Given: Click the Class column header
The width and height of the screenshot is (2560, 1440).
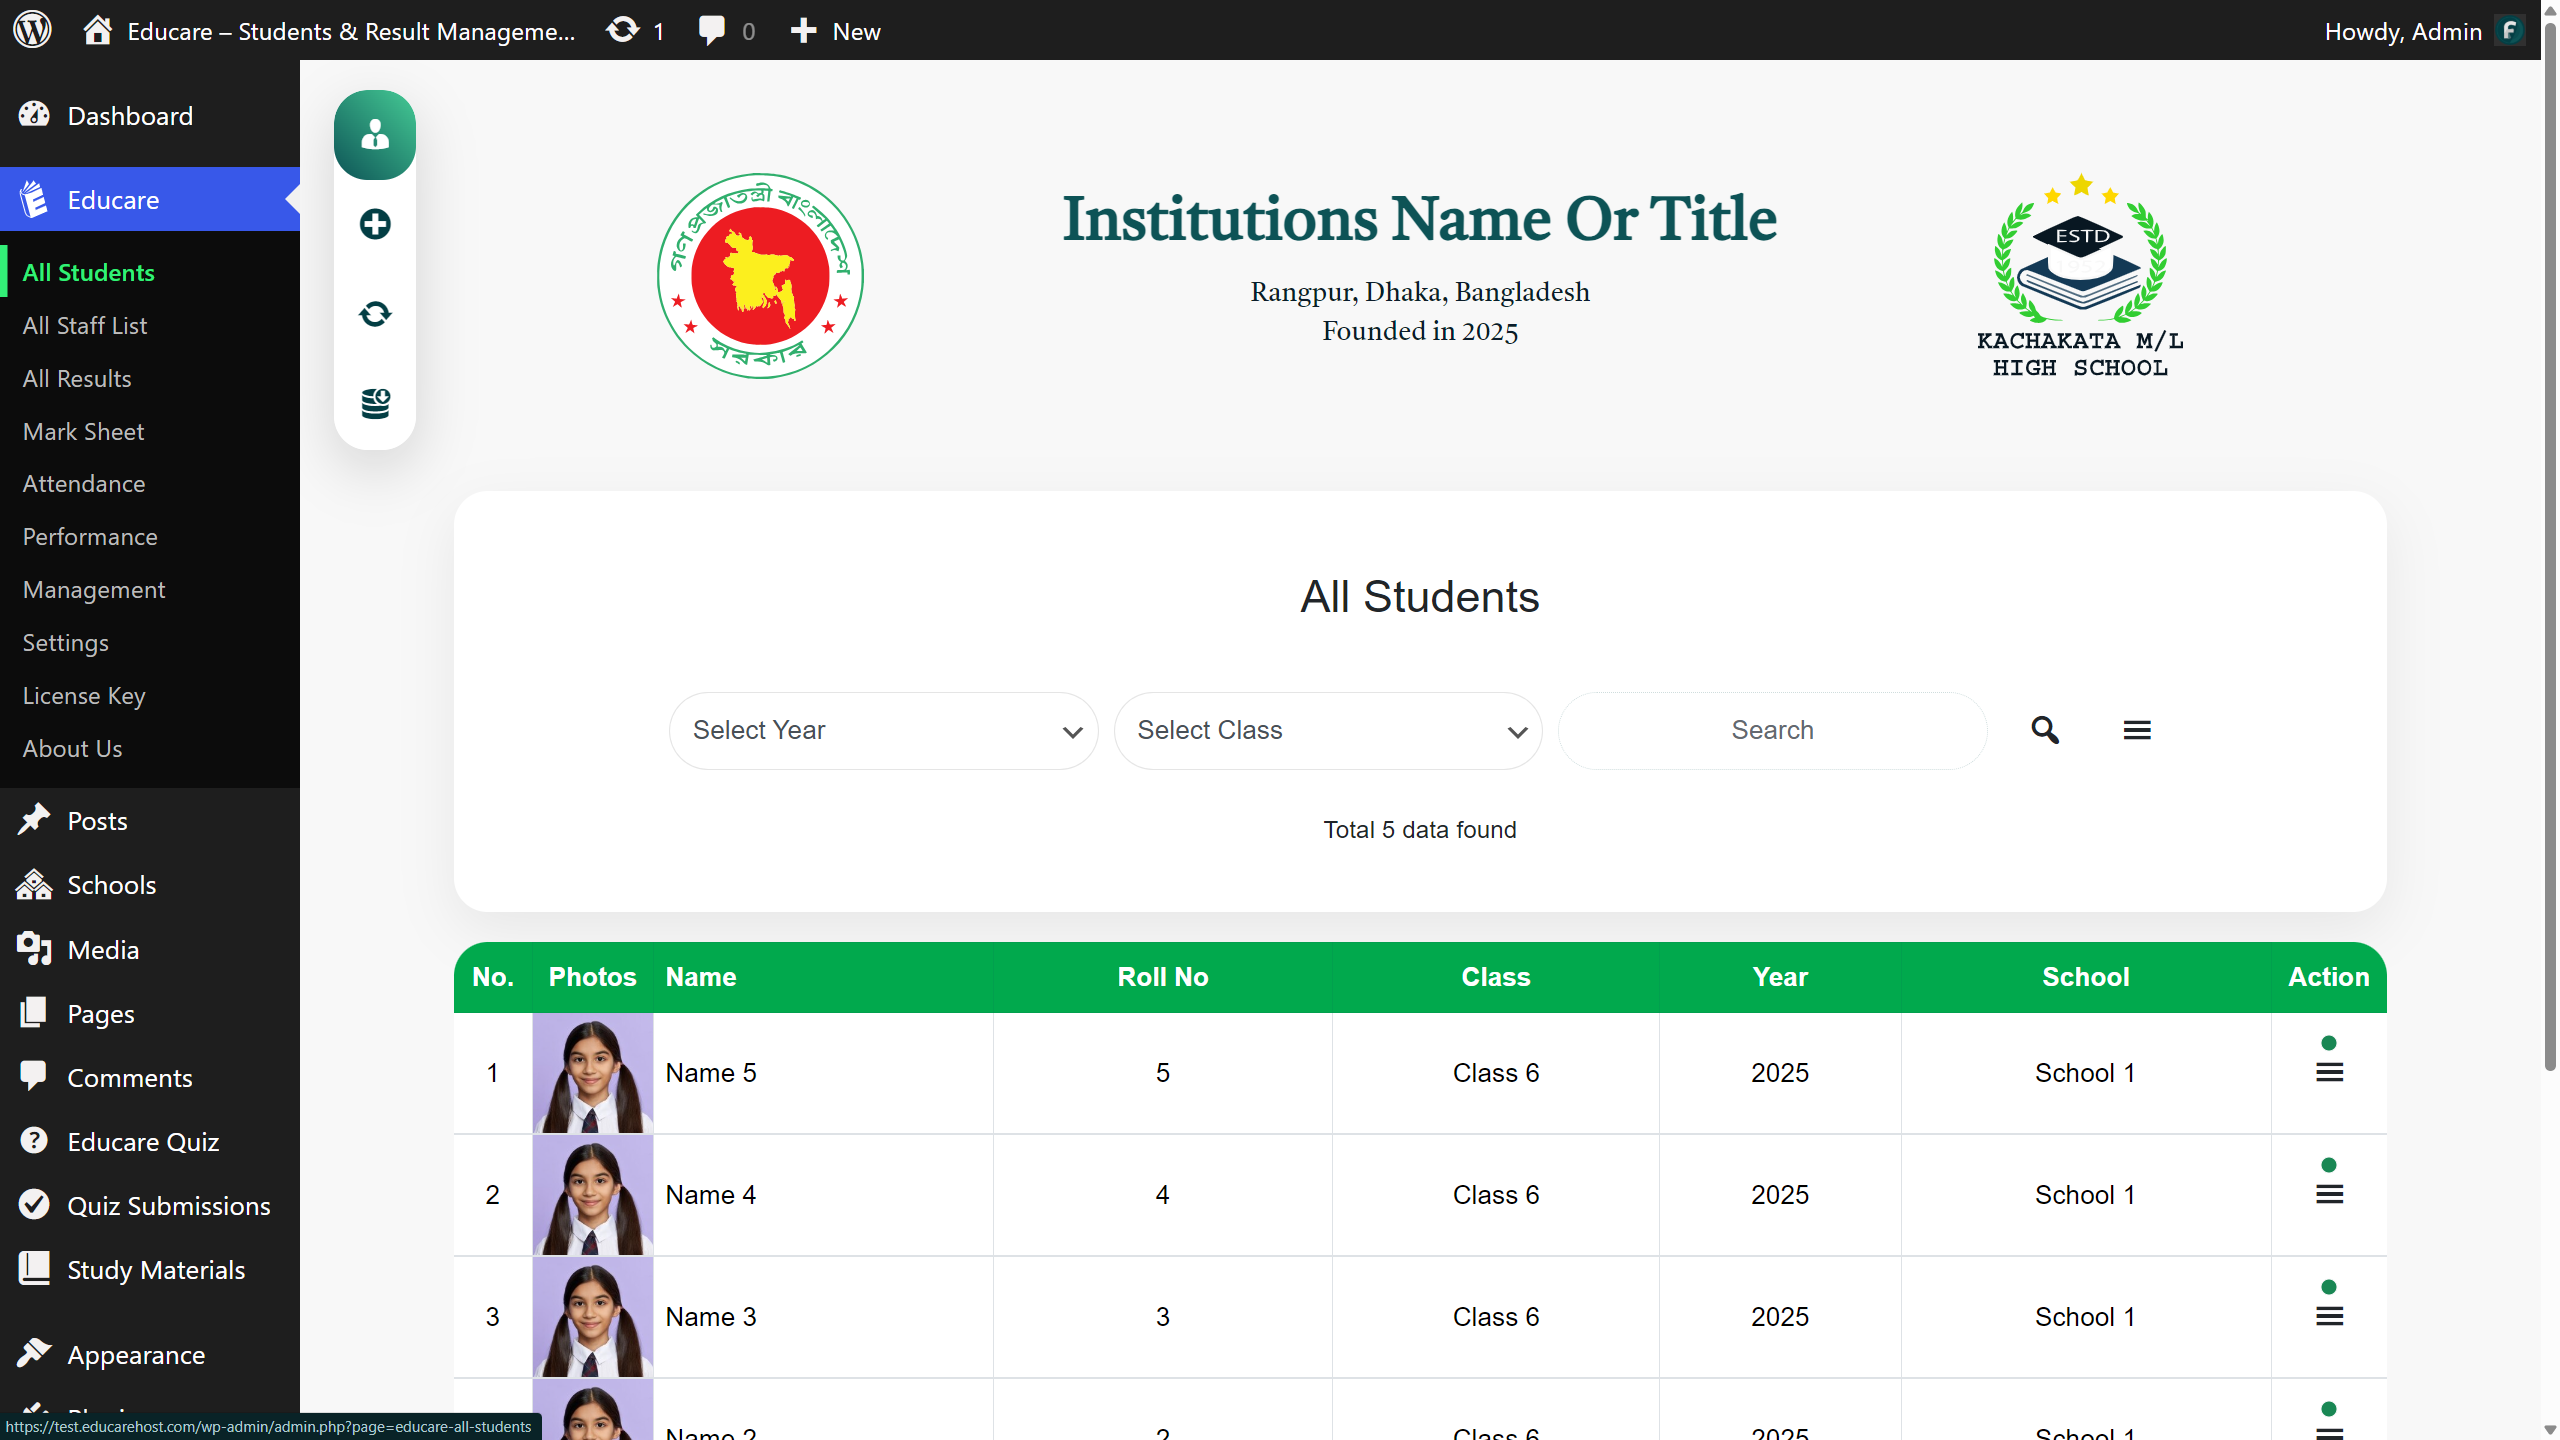Looking at the screenshot, I should click(1496, 977).
